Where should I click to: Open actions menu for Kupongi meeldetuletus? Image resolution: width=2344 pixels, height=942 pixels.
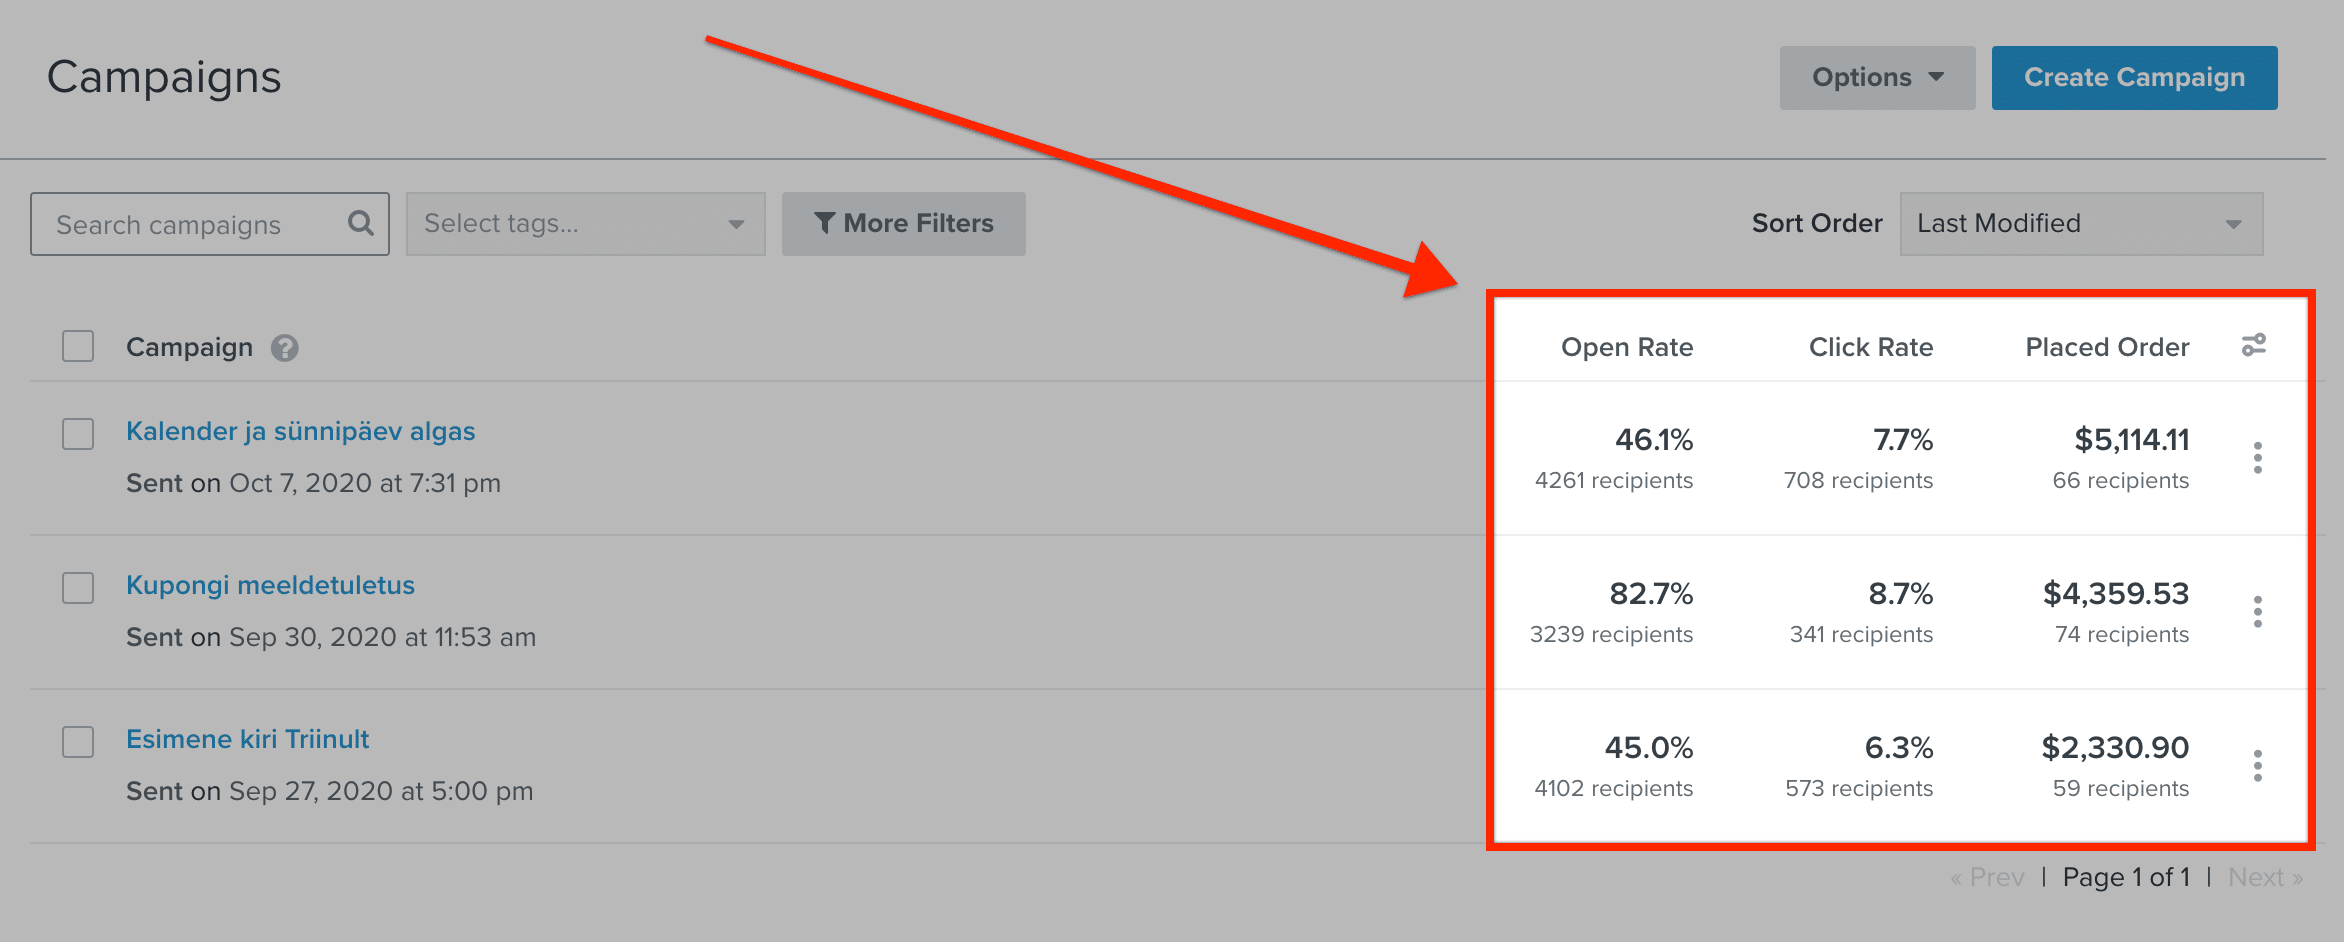coord(2257,612)
